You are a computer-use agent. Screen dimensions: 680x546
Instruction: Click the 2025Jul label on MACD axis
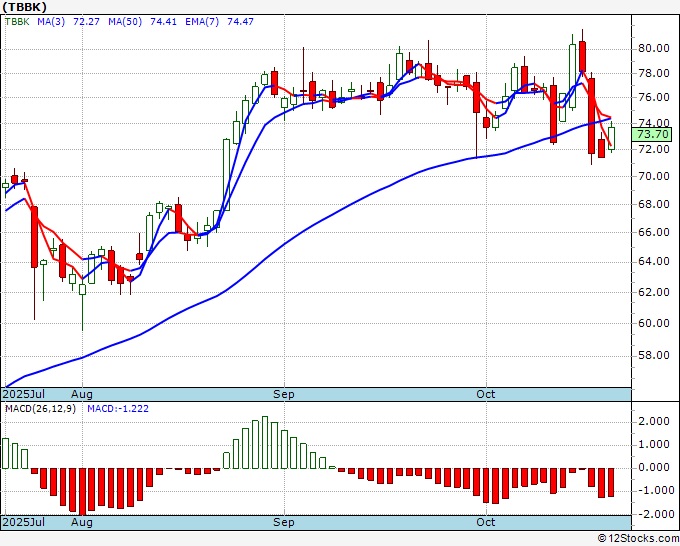click(x=24, y=522)
